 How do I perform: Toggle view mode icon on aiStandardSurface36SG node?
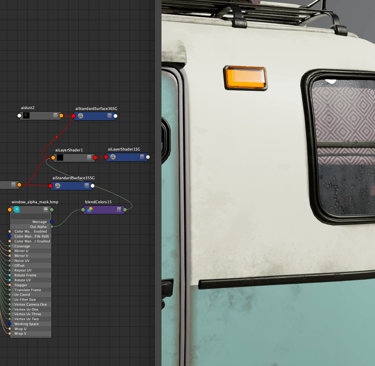click(x=109, y=116)
